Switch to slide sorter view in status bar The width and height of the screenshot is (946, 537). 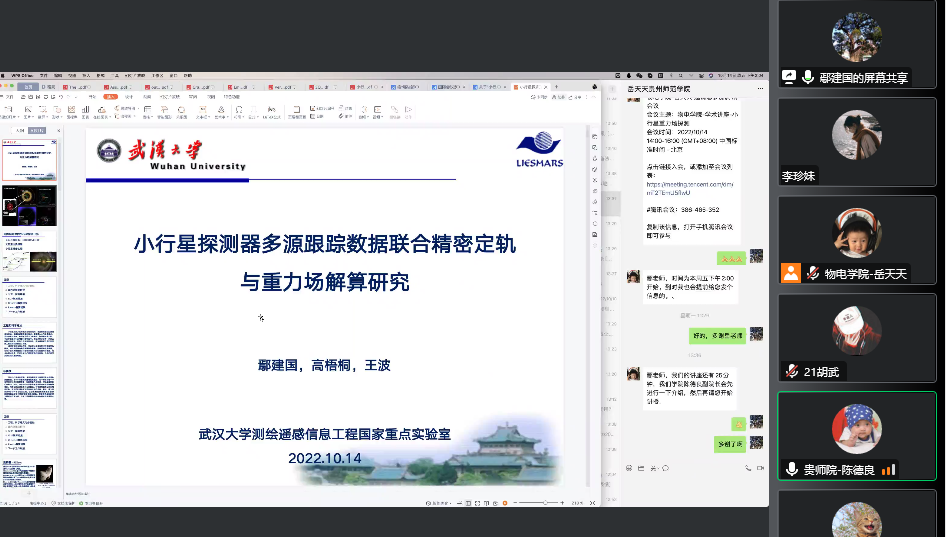477,503
